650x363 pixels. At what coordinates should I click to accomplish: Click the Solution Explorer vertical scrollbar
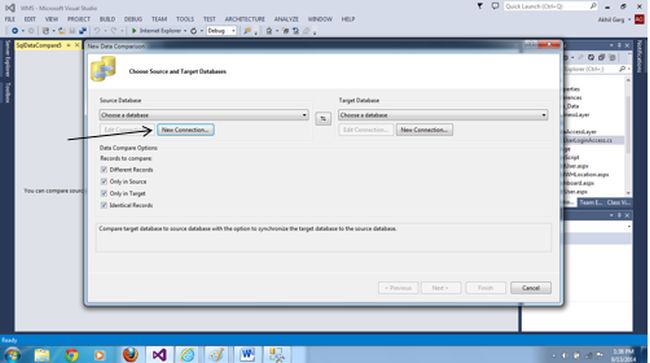click(628, 136)
